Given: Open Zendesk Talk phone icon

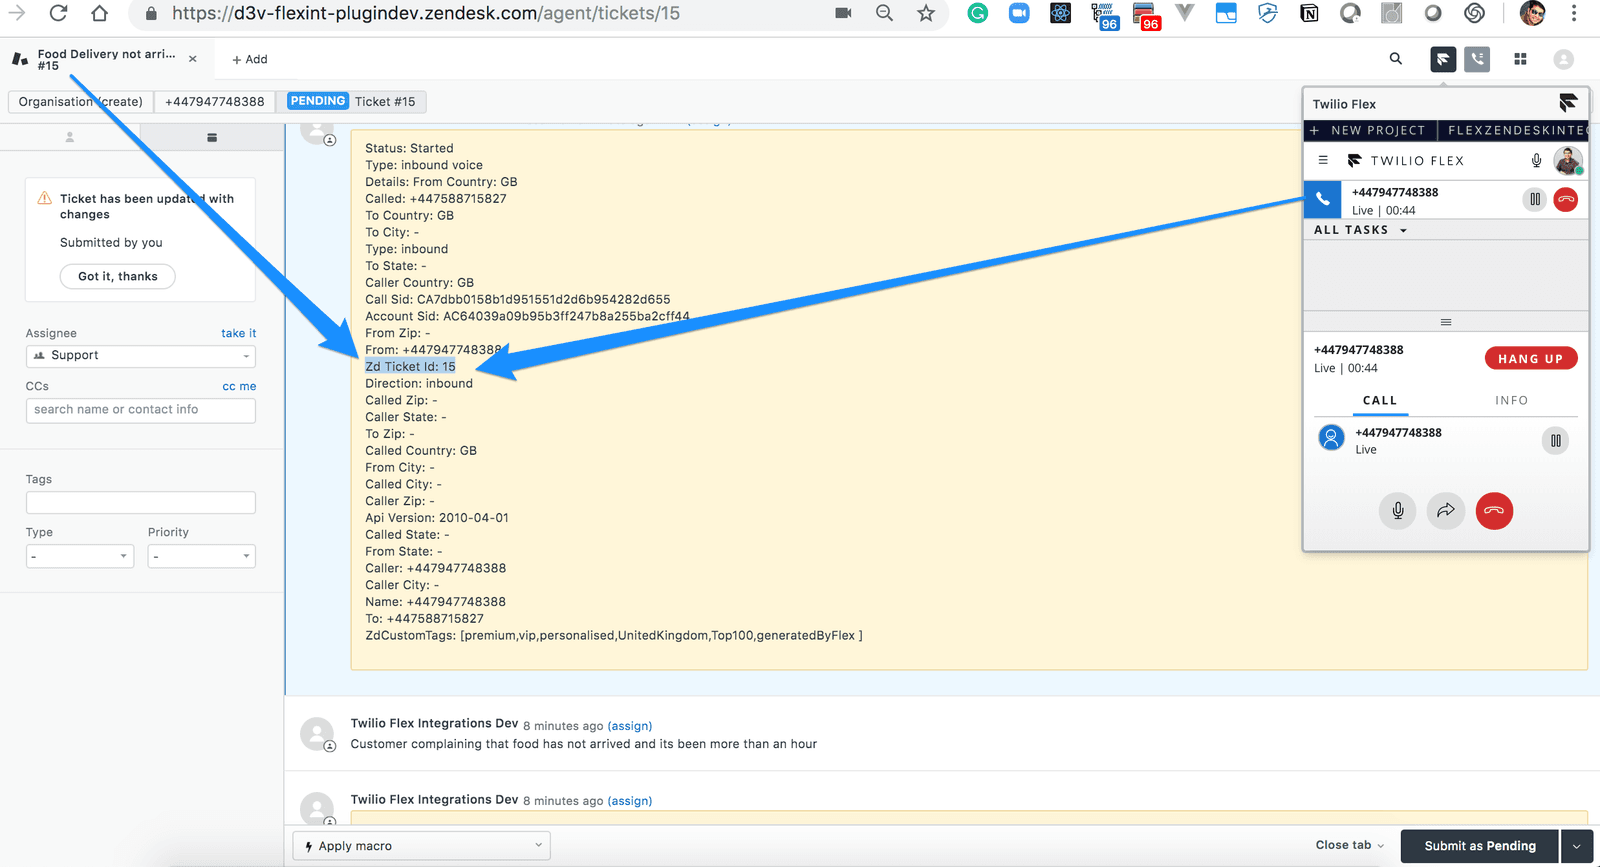Looking at the screenshot, I should [1477, 59].
